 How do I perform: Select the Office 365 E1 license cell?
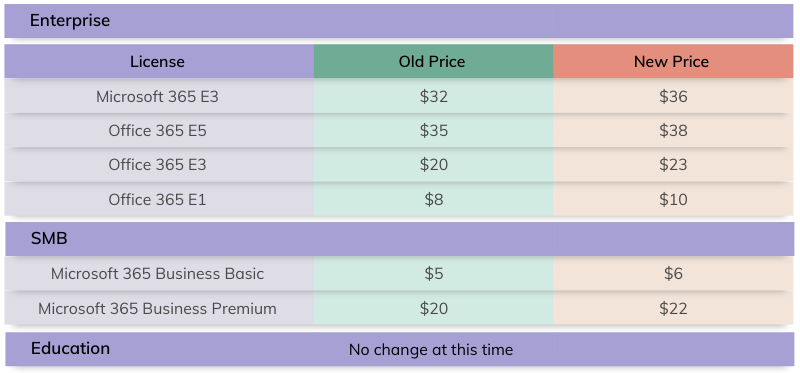tap(159, 199)
